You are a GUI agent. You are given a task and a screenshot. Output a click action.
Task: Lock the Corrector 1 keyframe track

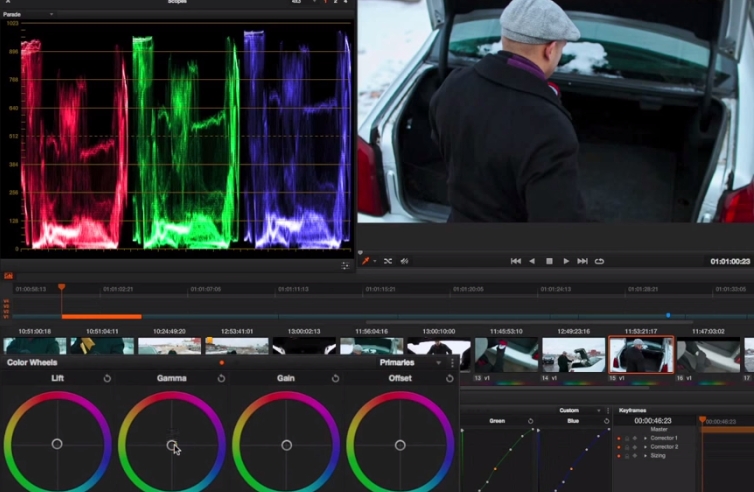[x=627, y=438]
